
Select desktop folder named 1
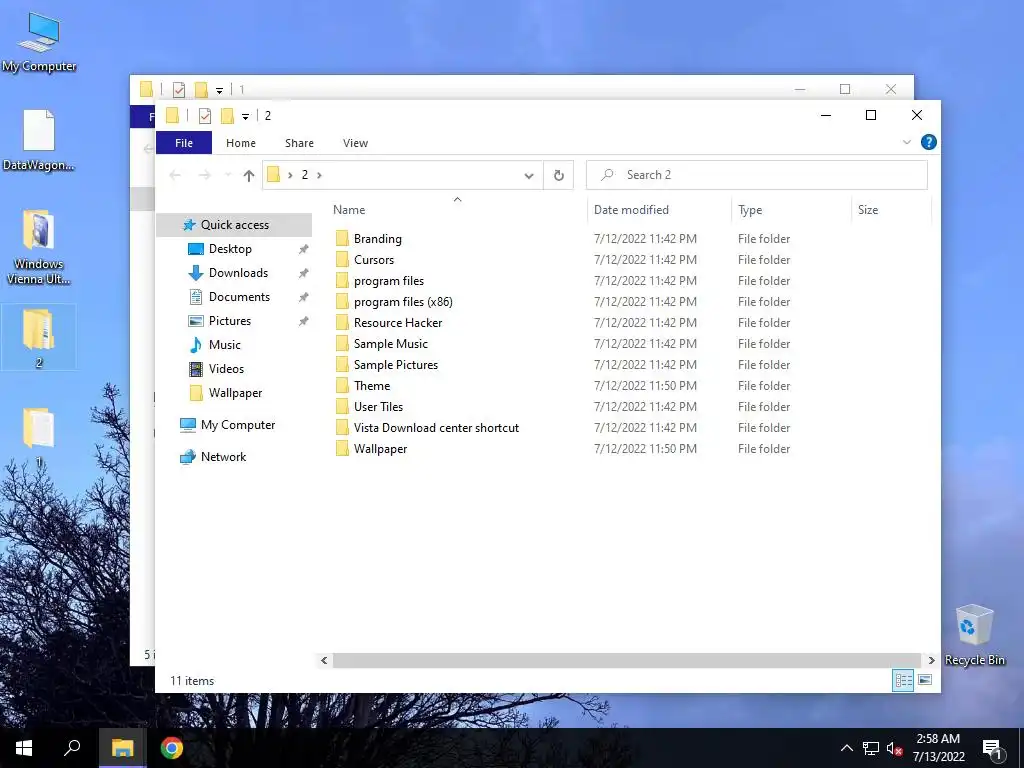click(x=39, y=436)
